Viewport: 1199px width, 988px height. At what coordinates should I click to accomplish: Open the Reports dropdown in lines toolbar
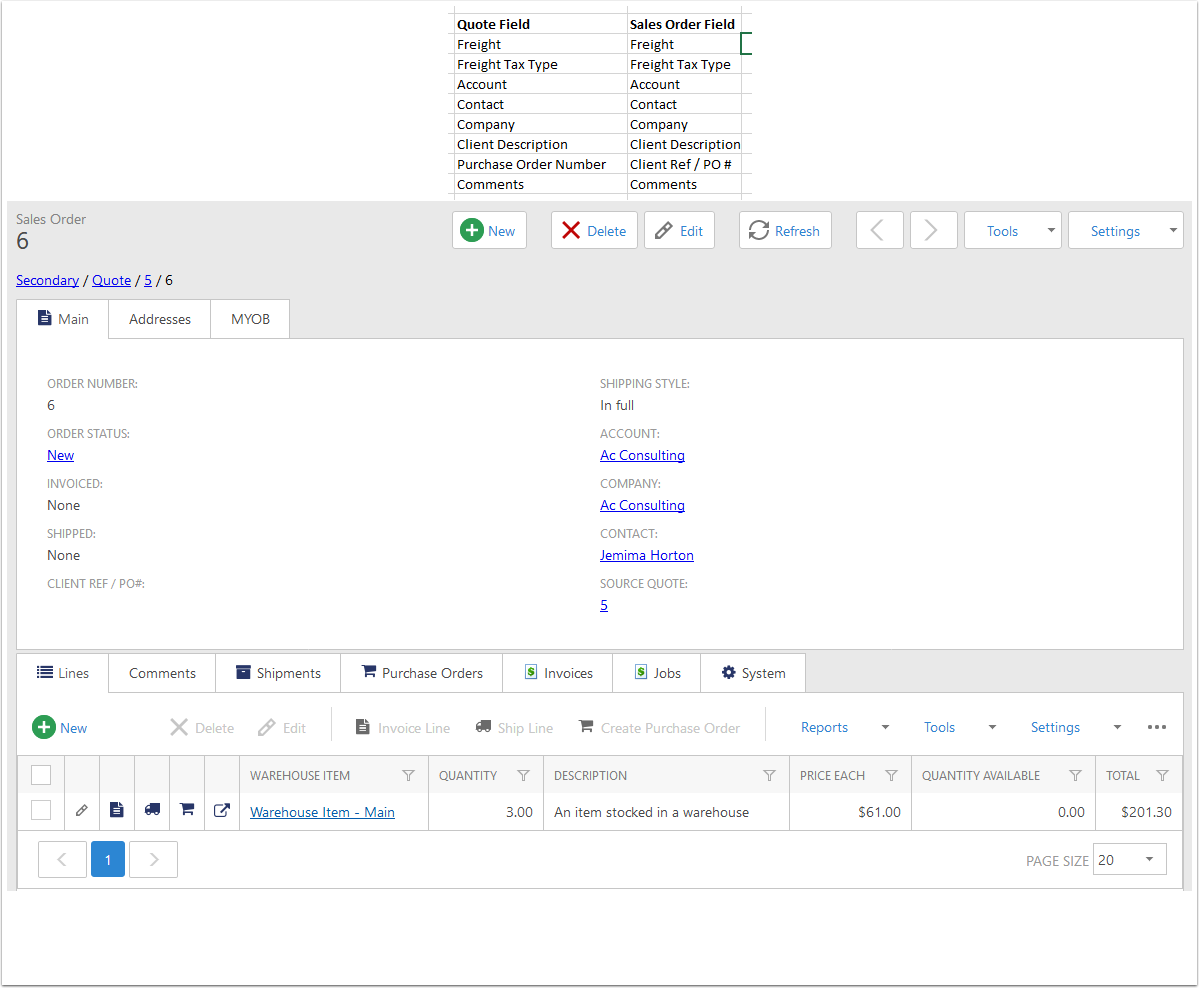pyautogui.click(x=845, y=727)
